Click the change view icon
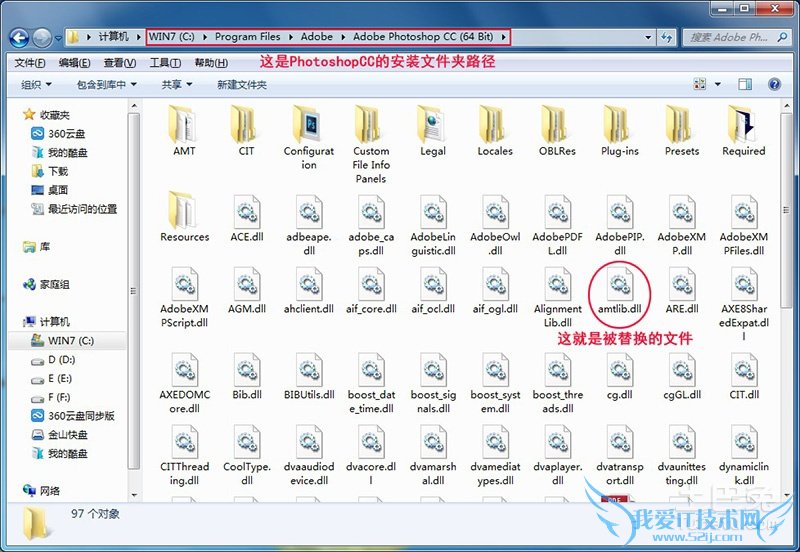Screen dimensions: 800x552 699,84
